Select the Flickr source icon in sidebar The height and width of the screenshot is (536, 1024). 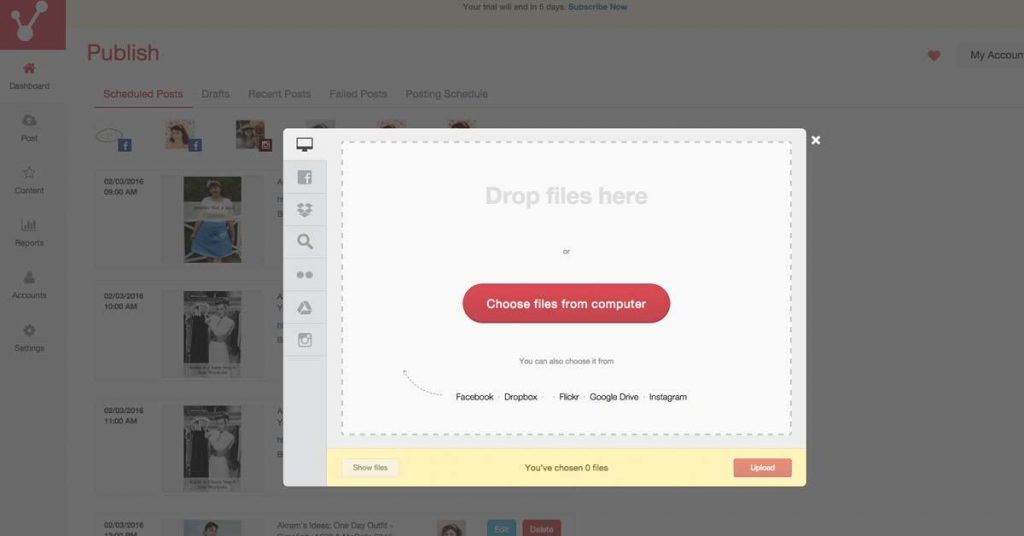[x=304, y=275]
